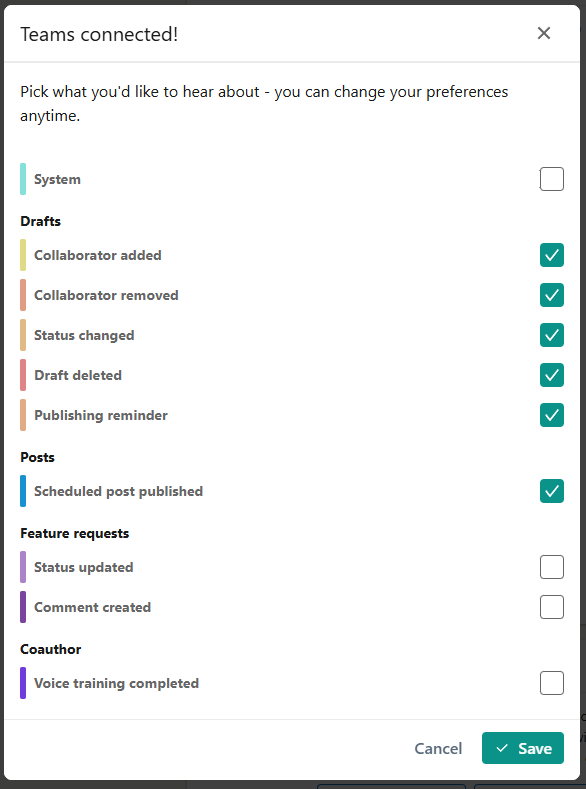Click the Save button
This screenshot has width=586, height=789.
click(523, 748)
